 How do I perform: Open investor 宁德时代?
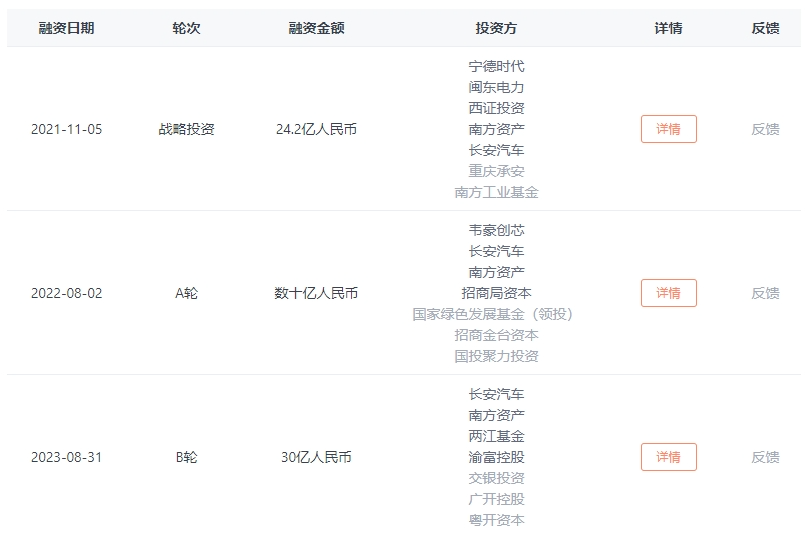pos(496,66)
